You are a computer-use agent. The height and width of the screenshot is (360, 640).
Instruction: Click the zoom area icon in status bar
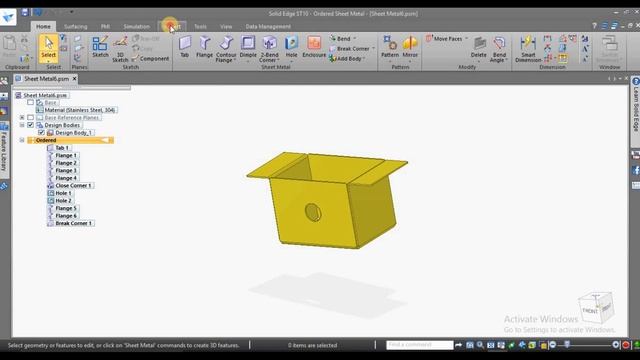pyautogui.click(x=470, y=345)
